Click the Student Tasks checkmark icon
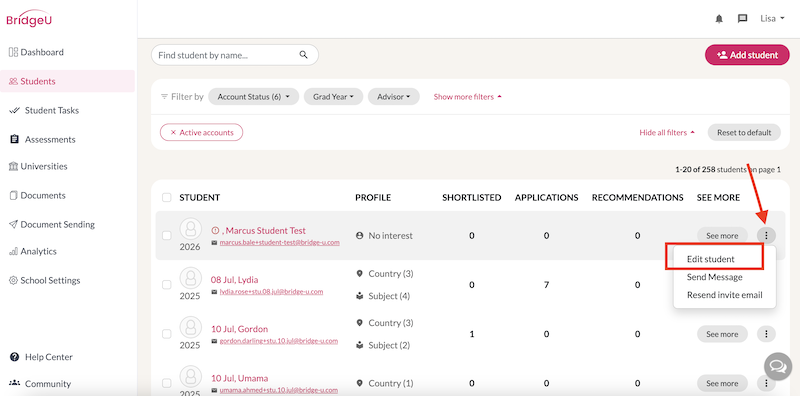Image resolution: width=800 pixels, height=396 pixels. coord(14,110)
